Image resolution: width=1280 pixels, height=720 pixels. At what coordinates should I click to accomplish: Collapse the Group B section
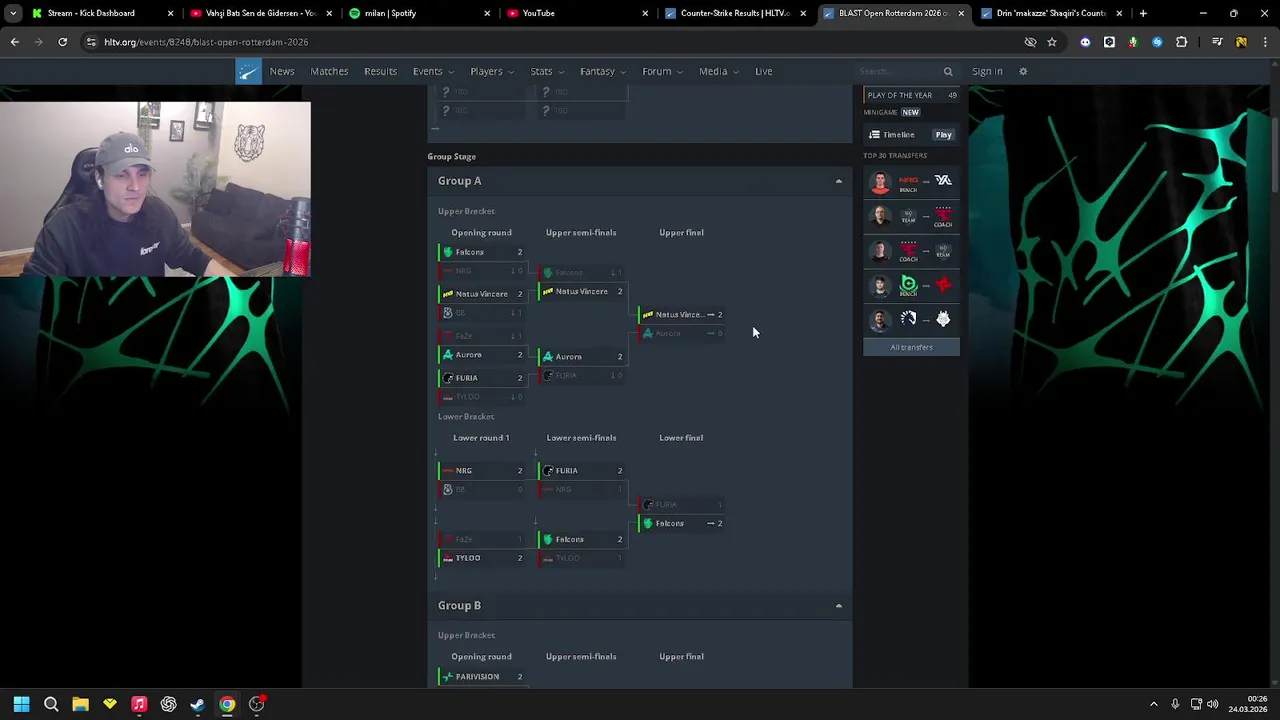point(838,606)
